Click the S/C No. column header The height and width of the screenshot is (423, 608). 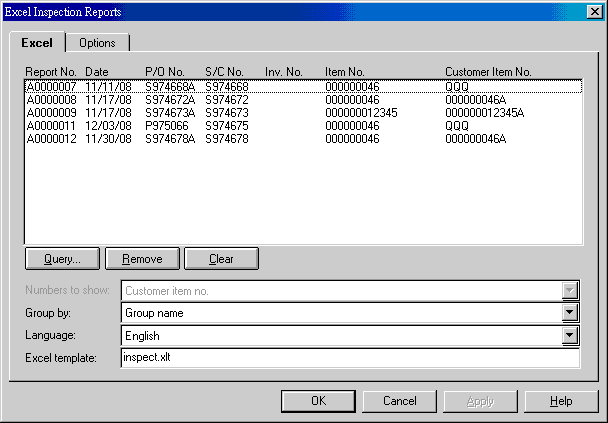[x=224, y=72]
